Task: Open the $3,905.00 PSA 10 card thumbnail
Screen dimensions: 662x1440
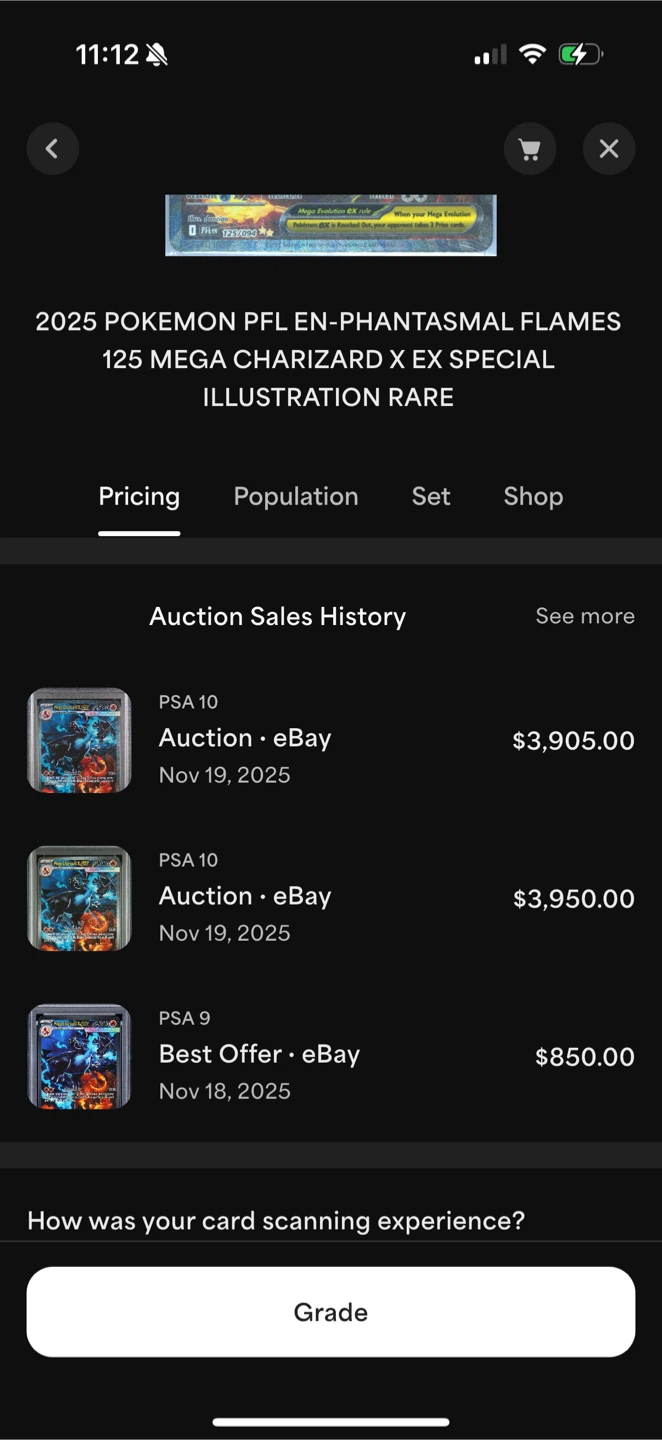Action: click(x=79, y=740)
